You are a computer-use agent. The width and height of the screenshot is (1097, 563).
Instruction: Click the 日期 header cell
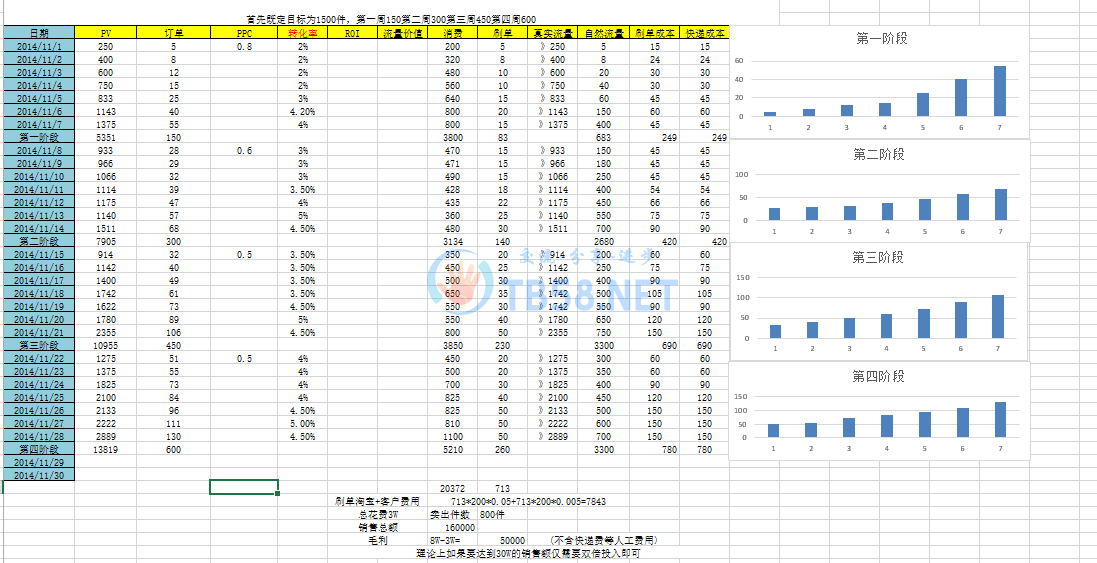pyautogui.click(x=38, y=33)
